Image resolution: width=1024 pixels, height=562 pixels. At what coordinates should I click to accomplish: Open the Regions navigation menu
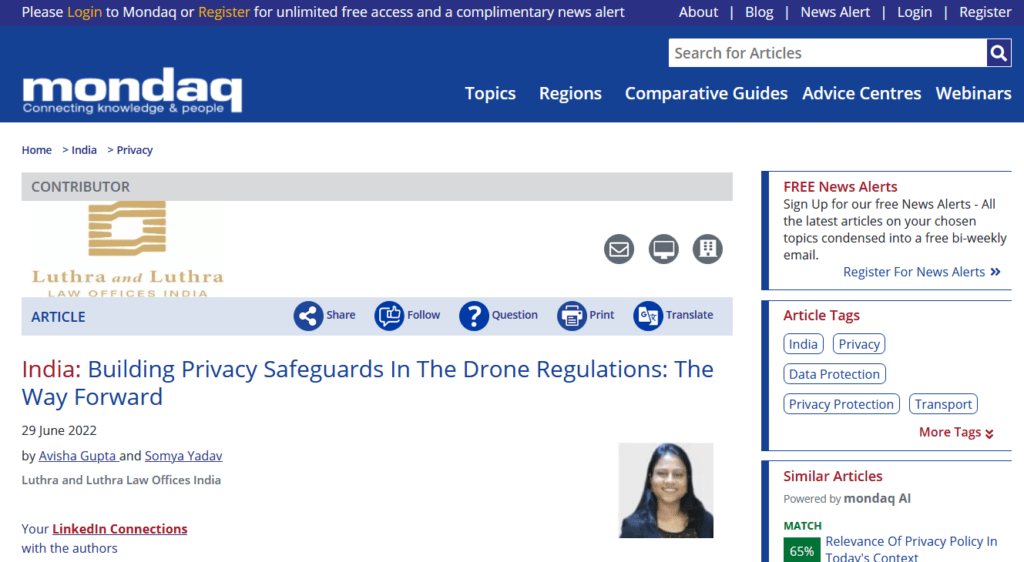click(x=570, y=93)
